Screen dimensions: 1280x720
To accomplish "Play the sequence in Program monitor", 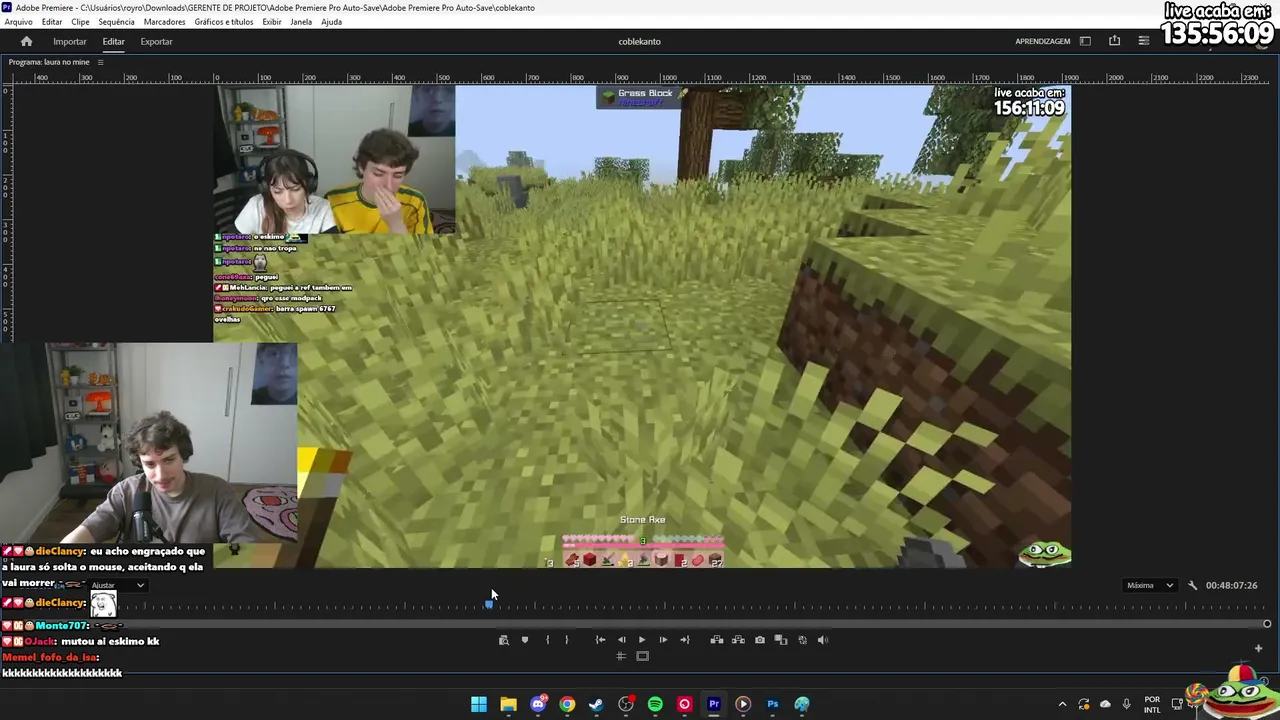I will [642, 640].
